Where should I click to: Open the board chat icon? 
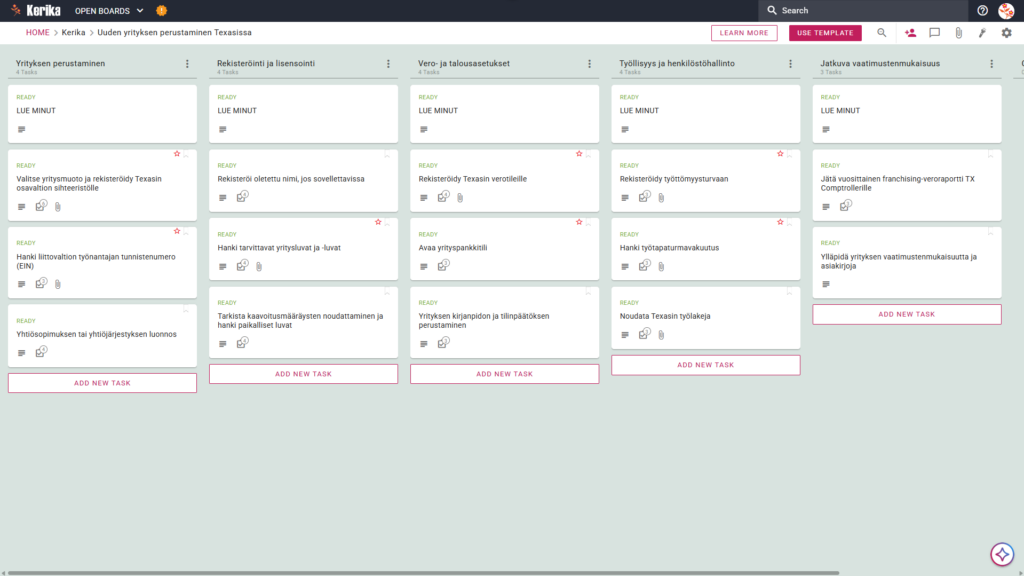coord(935,33)
